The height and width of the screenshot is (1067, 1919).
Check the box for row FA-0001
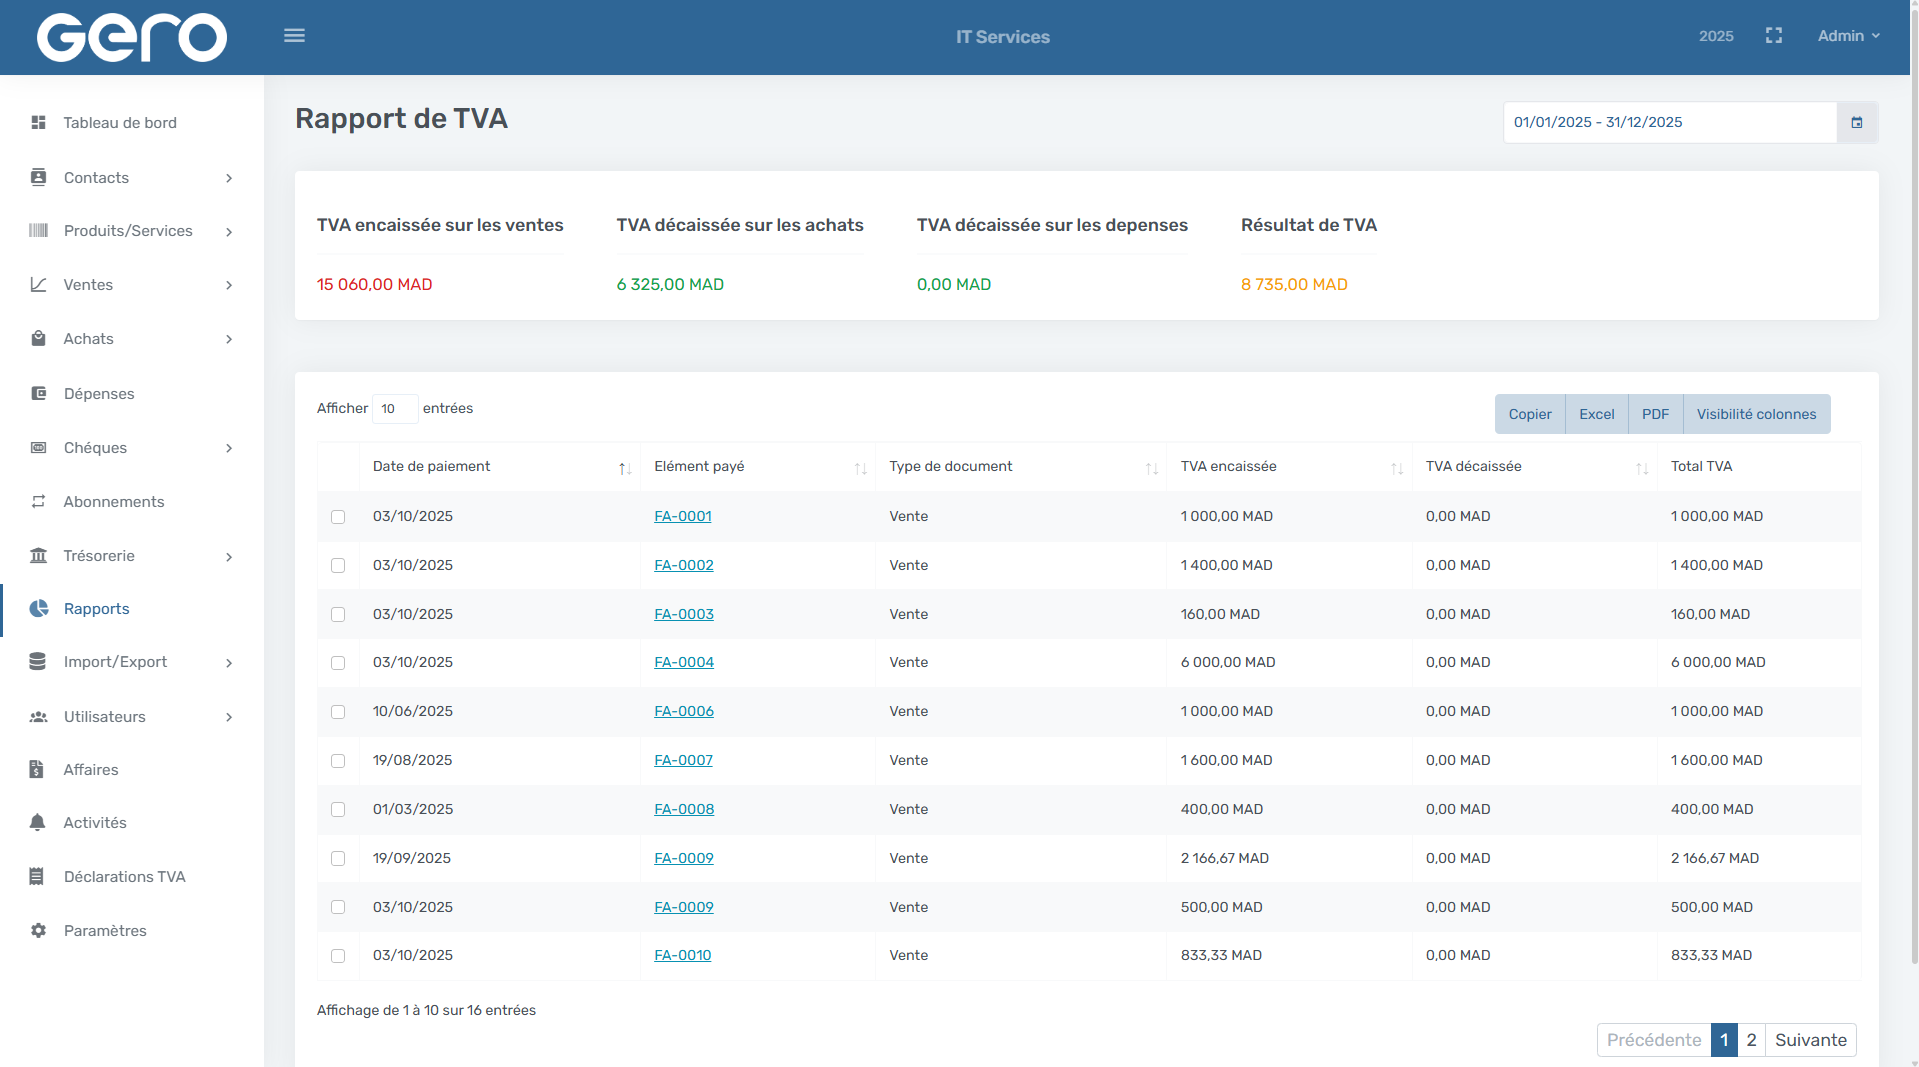[x=338, y=517]
